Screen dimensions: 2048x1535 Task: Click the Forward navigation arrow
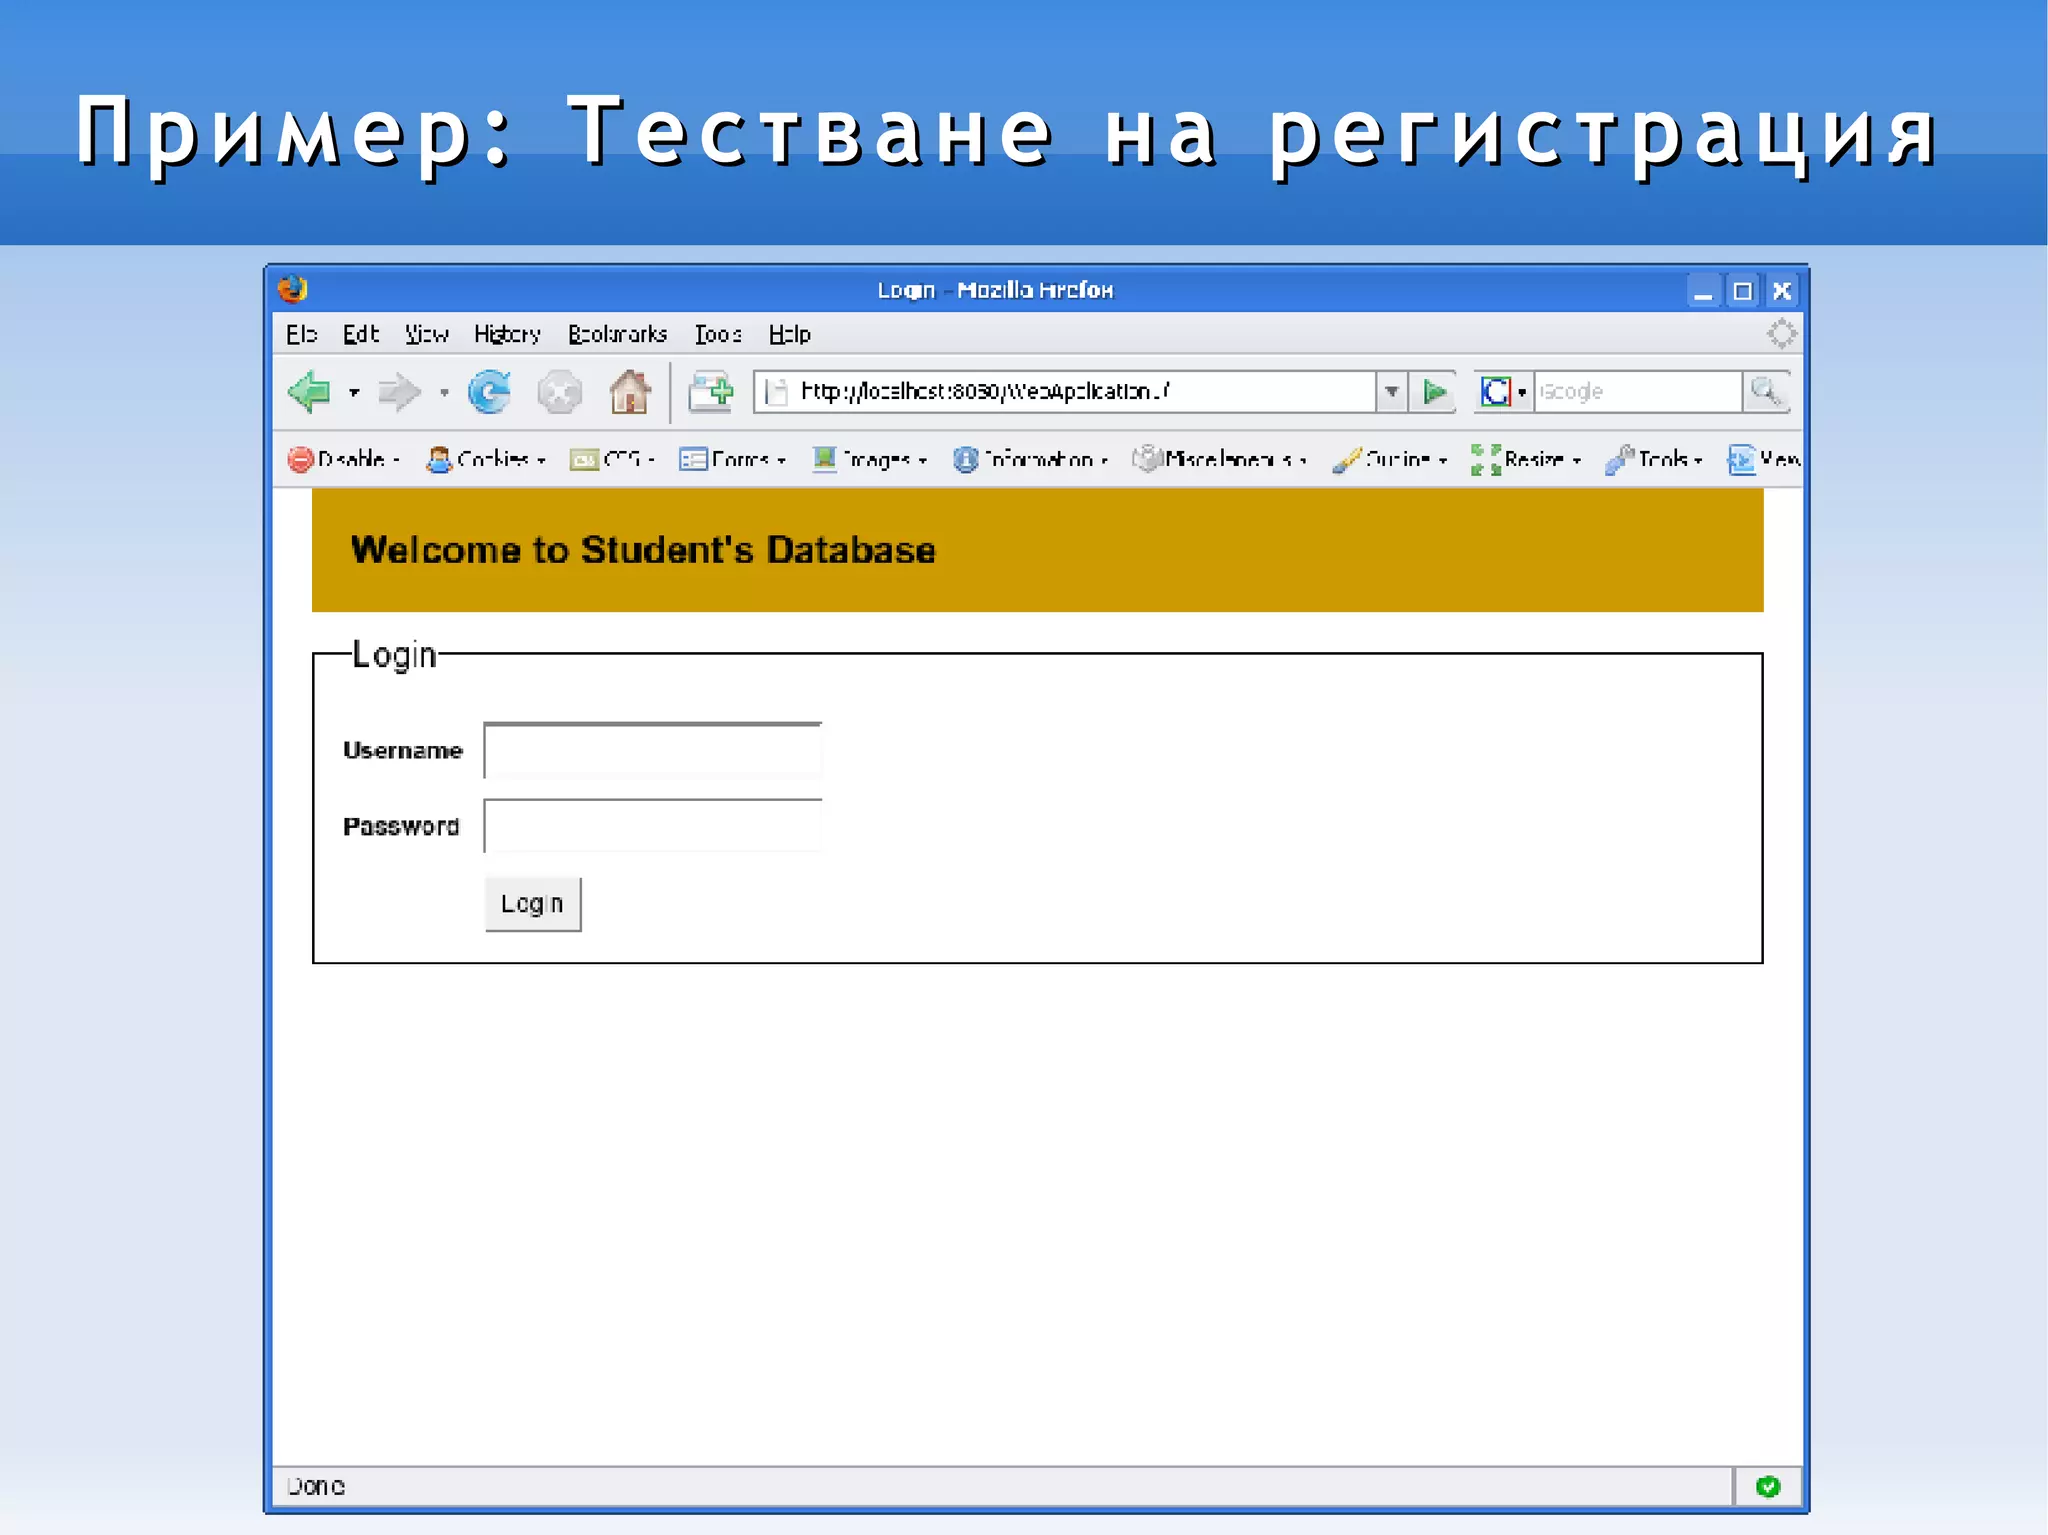pyautogui.click(x=399, y=392)
